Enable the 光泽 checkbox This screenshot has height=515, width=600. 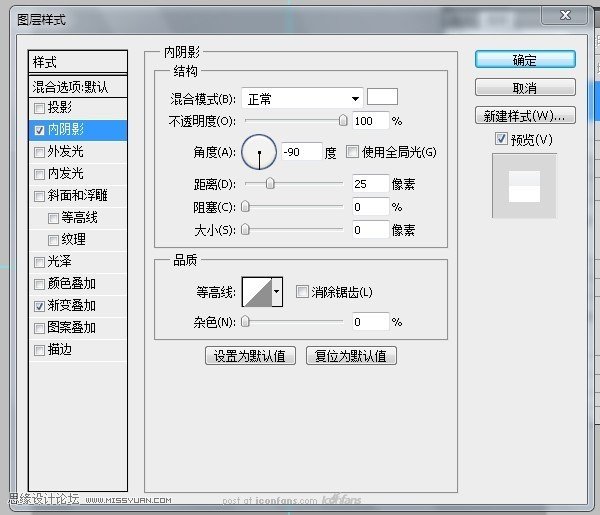[x=39, y=262]
